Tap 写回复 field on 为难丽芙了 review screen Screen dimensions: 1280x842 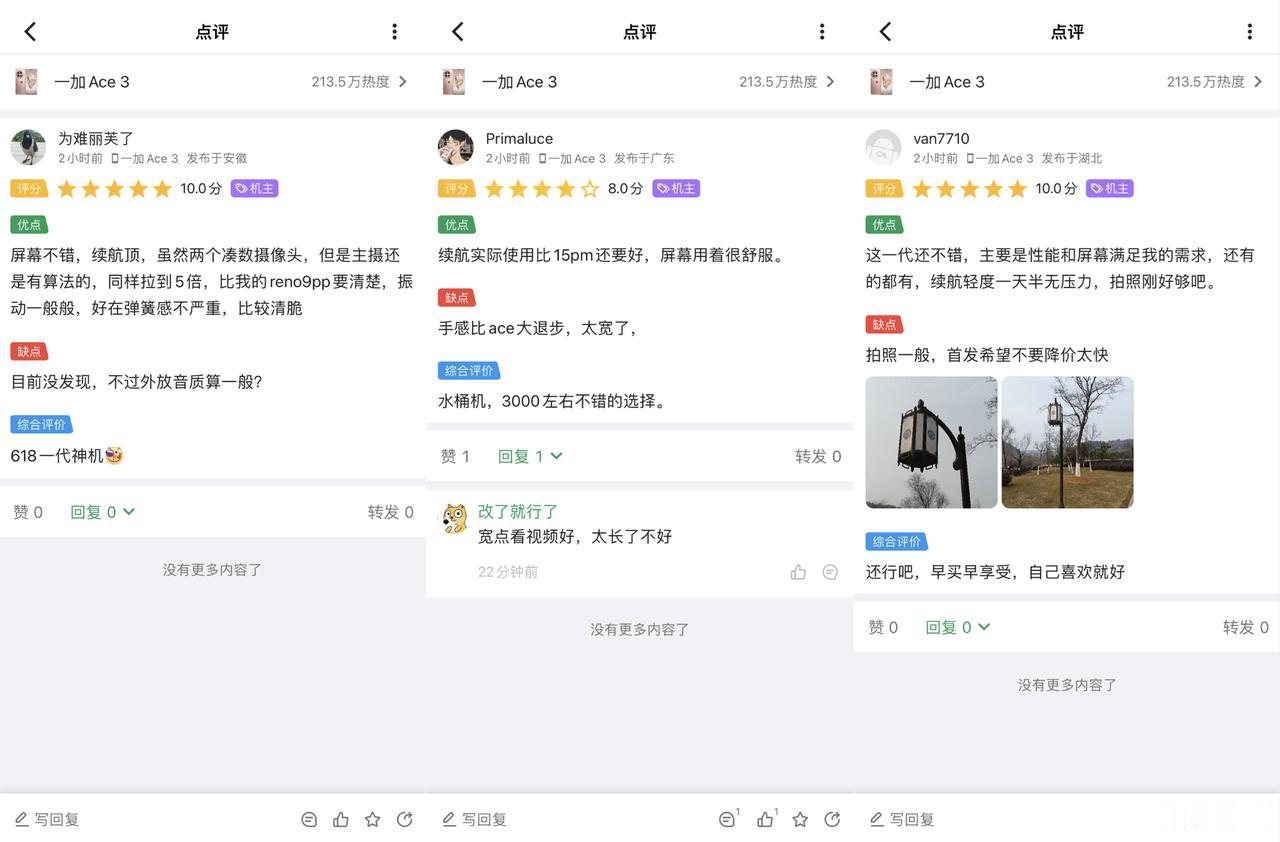tap(47, 820)
